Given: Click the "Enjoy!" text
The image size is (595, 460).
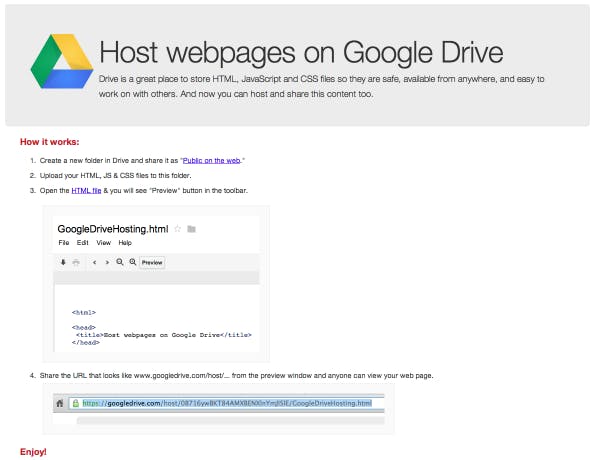Looking at the screenshot, I should coord(33,452).
